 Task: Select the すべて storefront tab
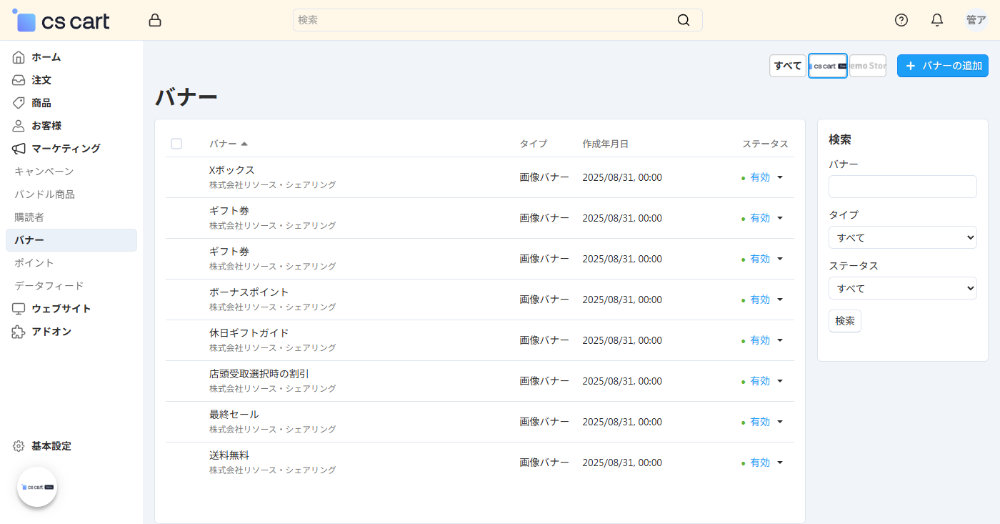click(x=788, y=66)
